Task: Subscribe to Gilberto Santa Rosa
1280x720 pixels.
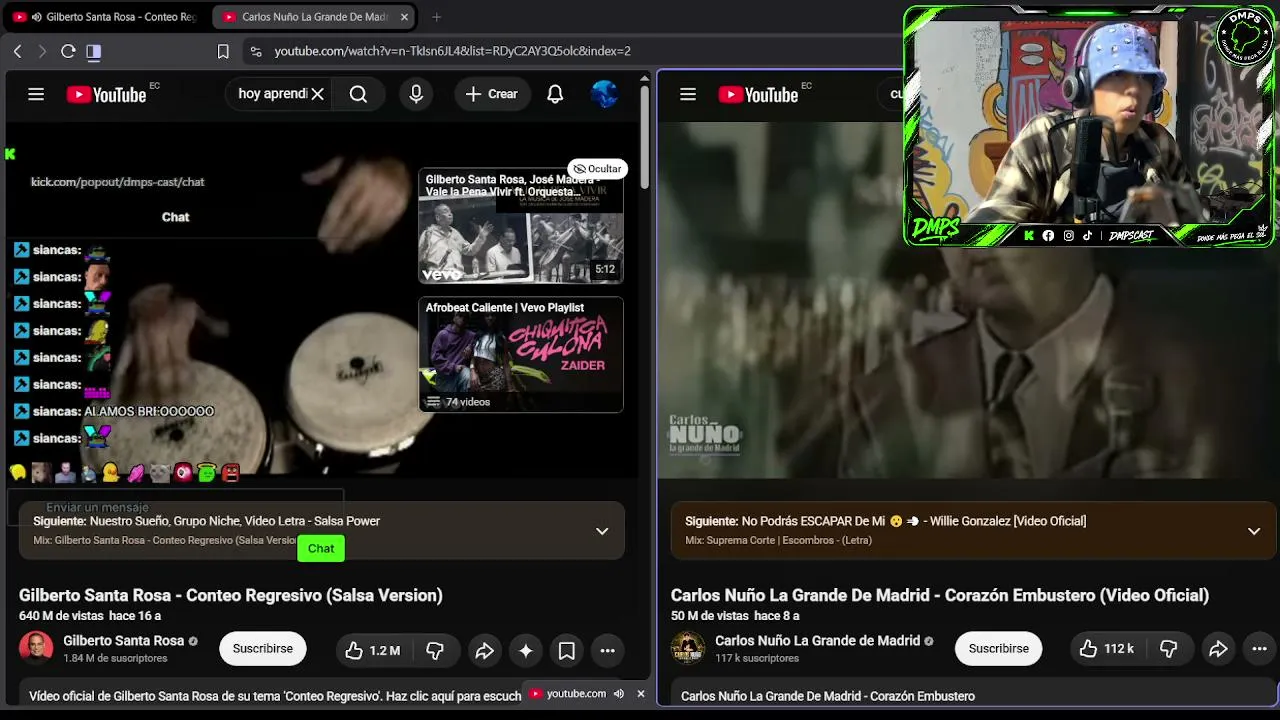Action: [x=263, y=649]
